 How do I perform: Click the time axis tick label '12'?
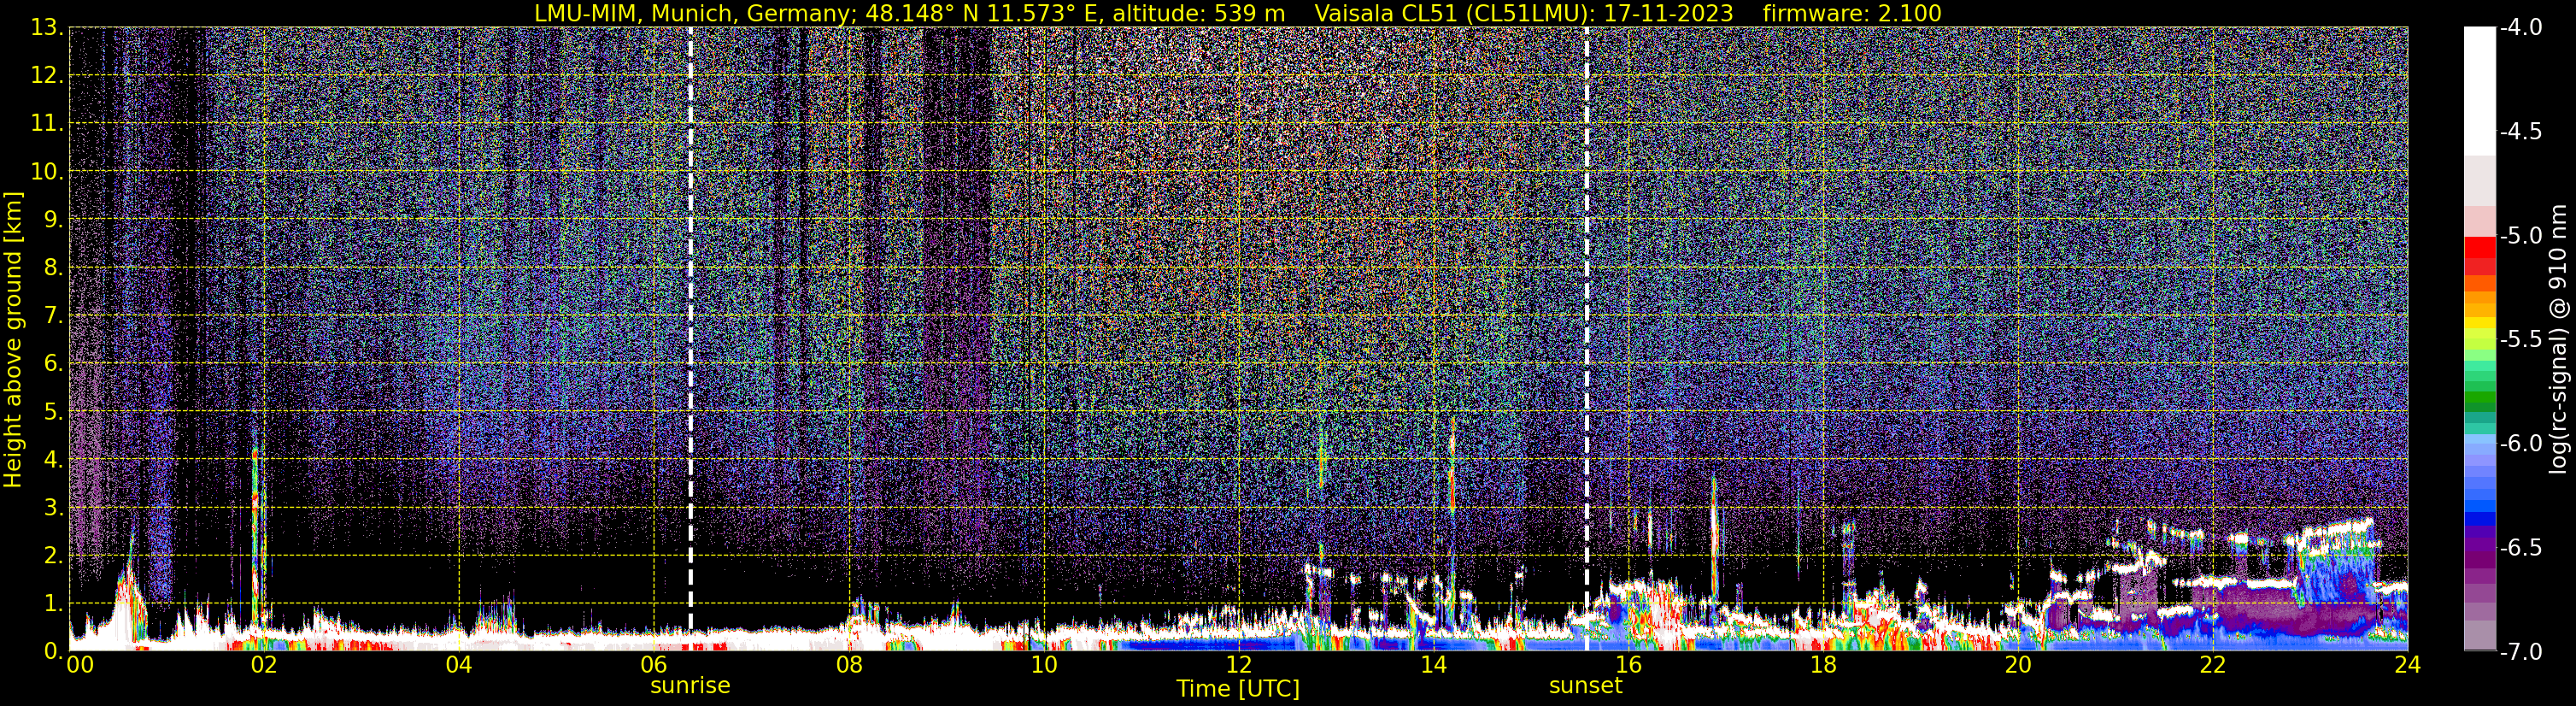click(1238, 665)
